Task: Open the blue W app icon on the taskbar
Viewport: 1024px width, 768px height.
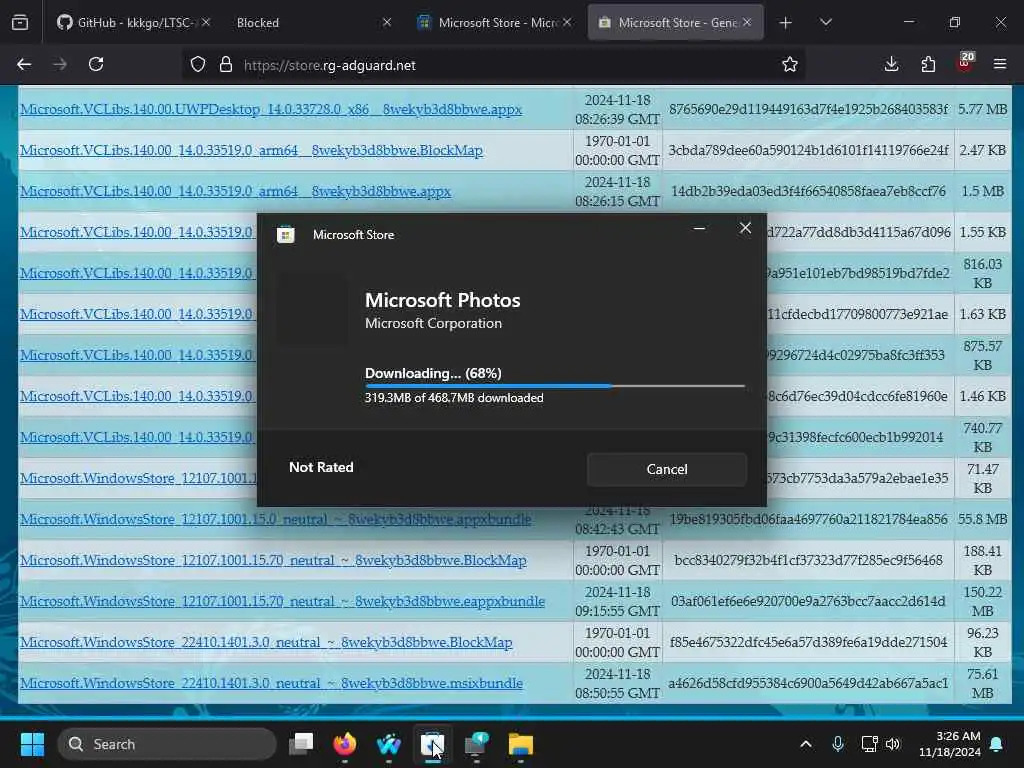Action: [x=389, y=744]
